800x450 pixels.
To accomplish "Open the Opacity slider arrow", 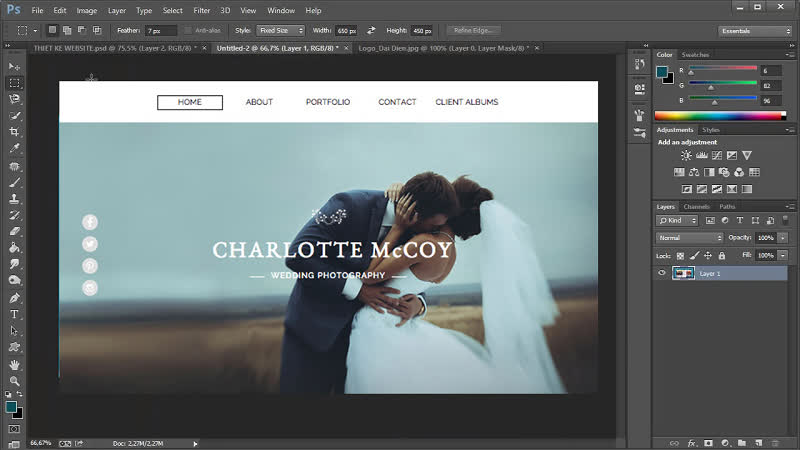I will coord(783,238).
